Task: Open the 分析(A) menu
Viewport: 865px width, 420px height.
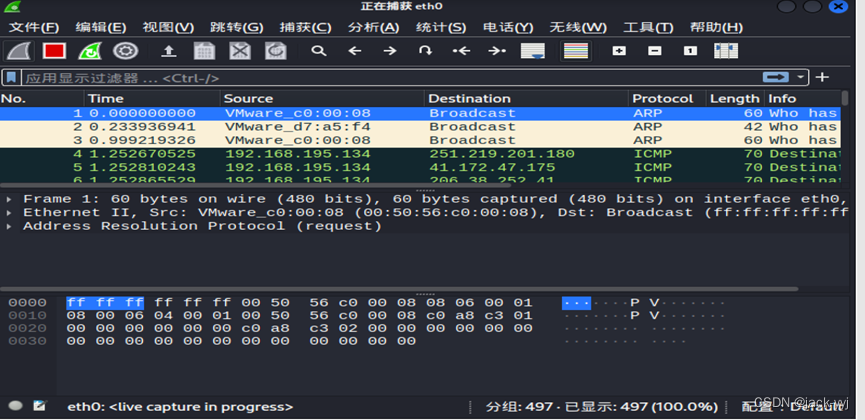Action: 373,28
